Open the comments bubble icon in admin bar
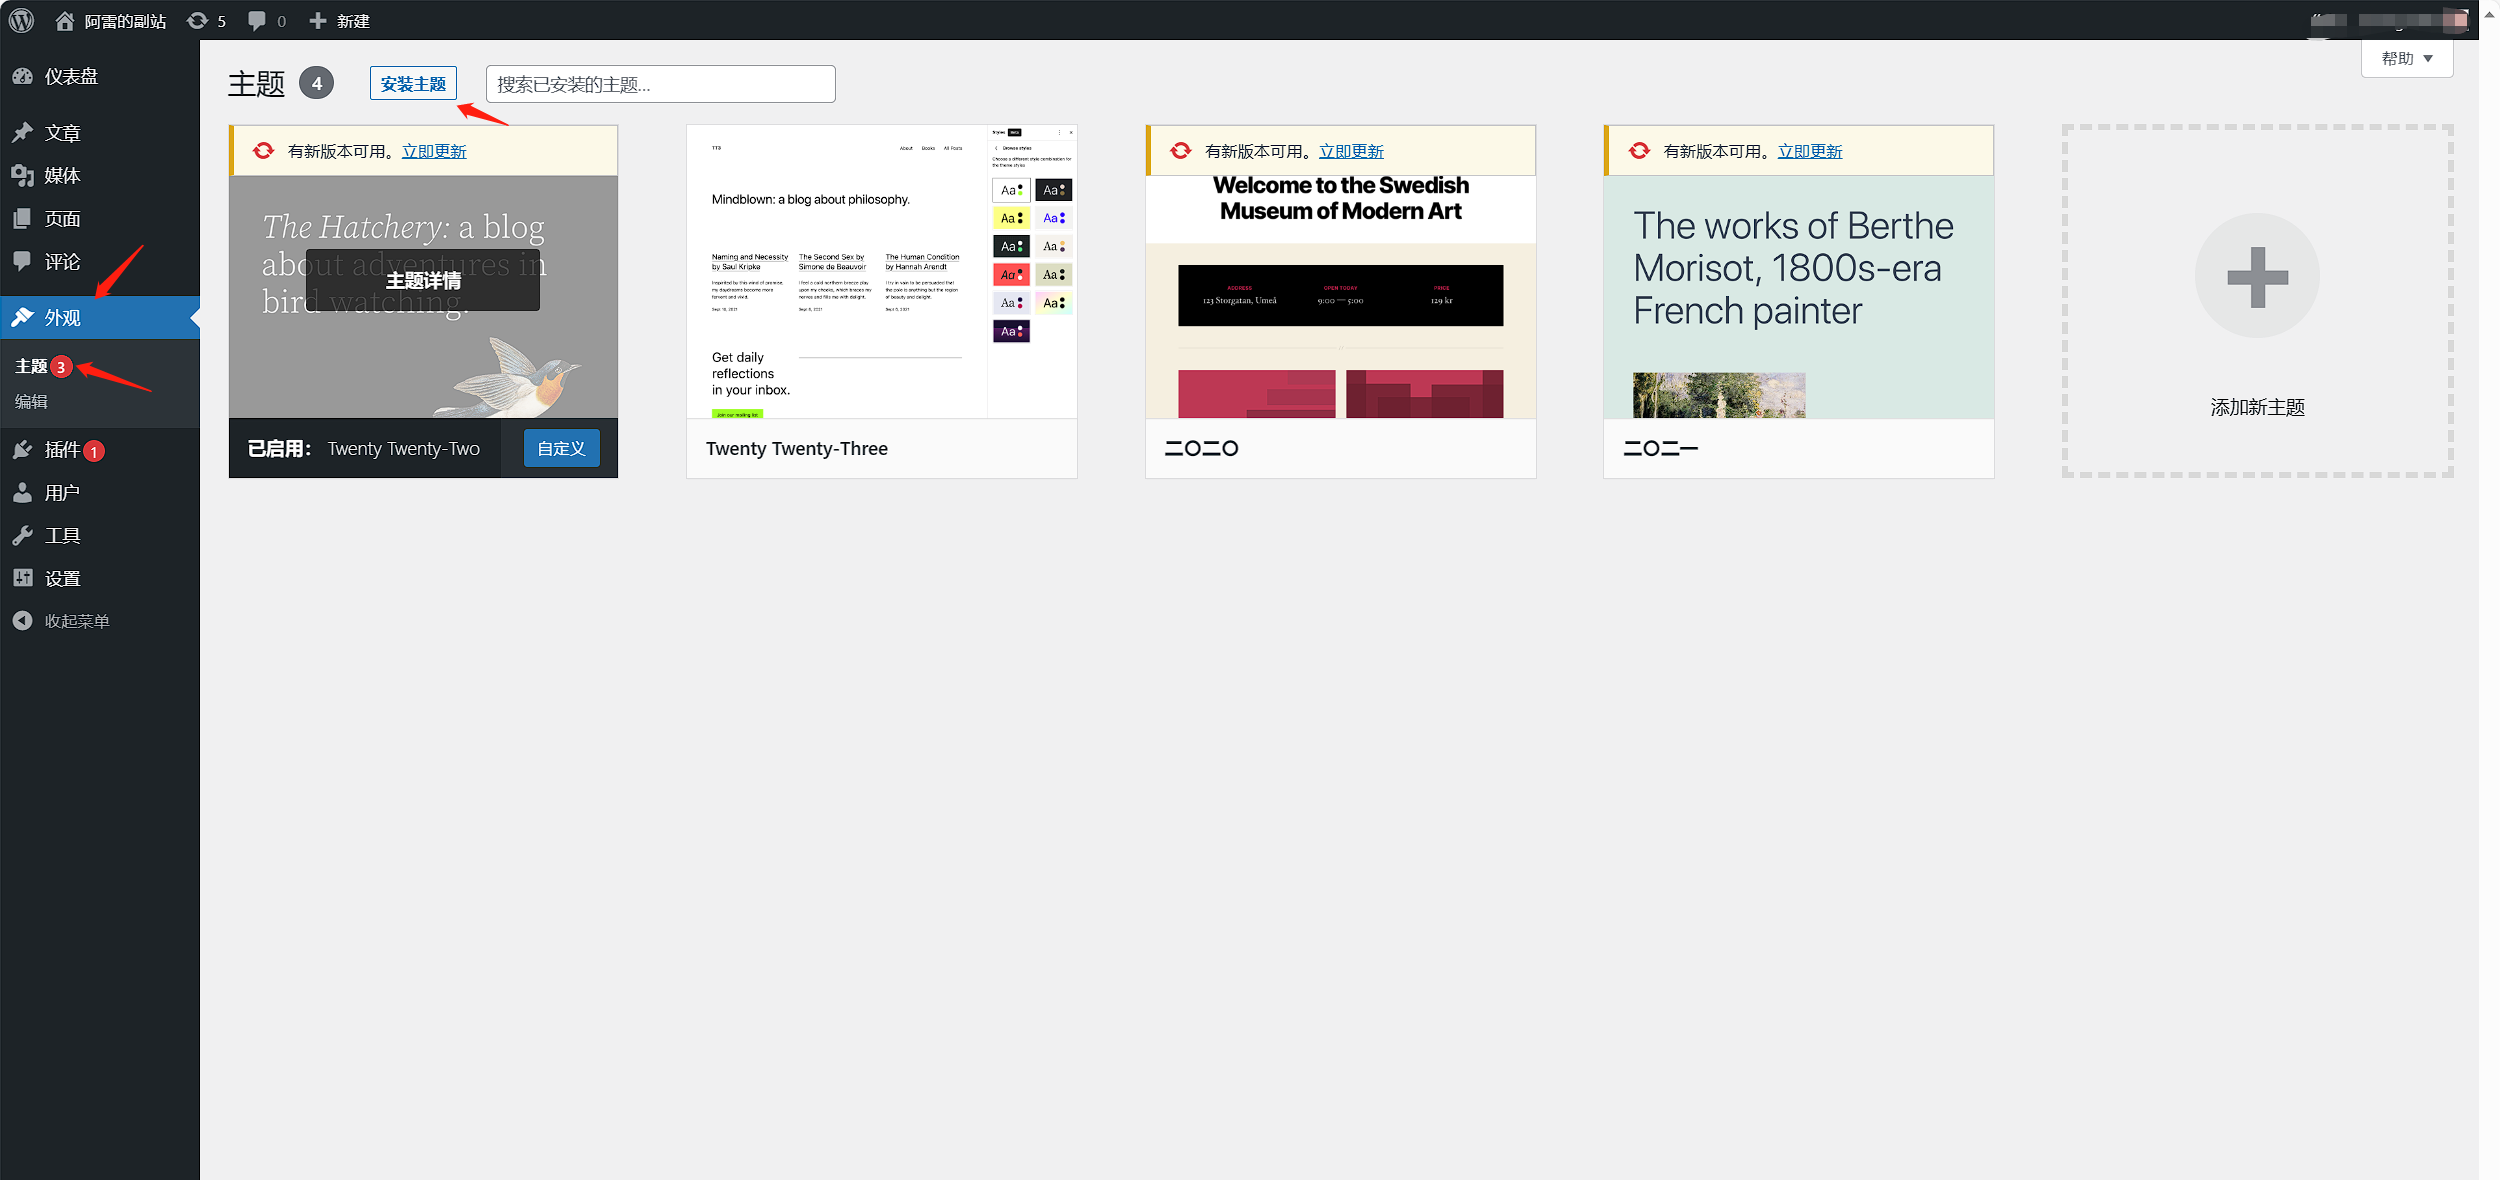Image resolution: width=2500 pixels, height=1180 pixels. pos(257,21)
